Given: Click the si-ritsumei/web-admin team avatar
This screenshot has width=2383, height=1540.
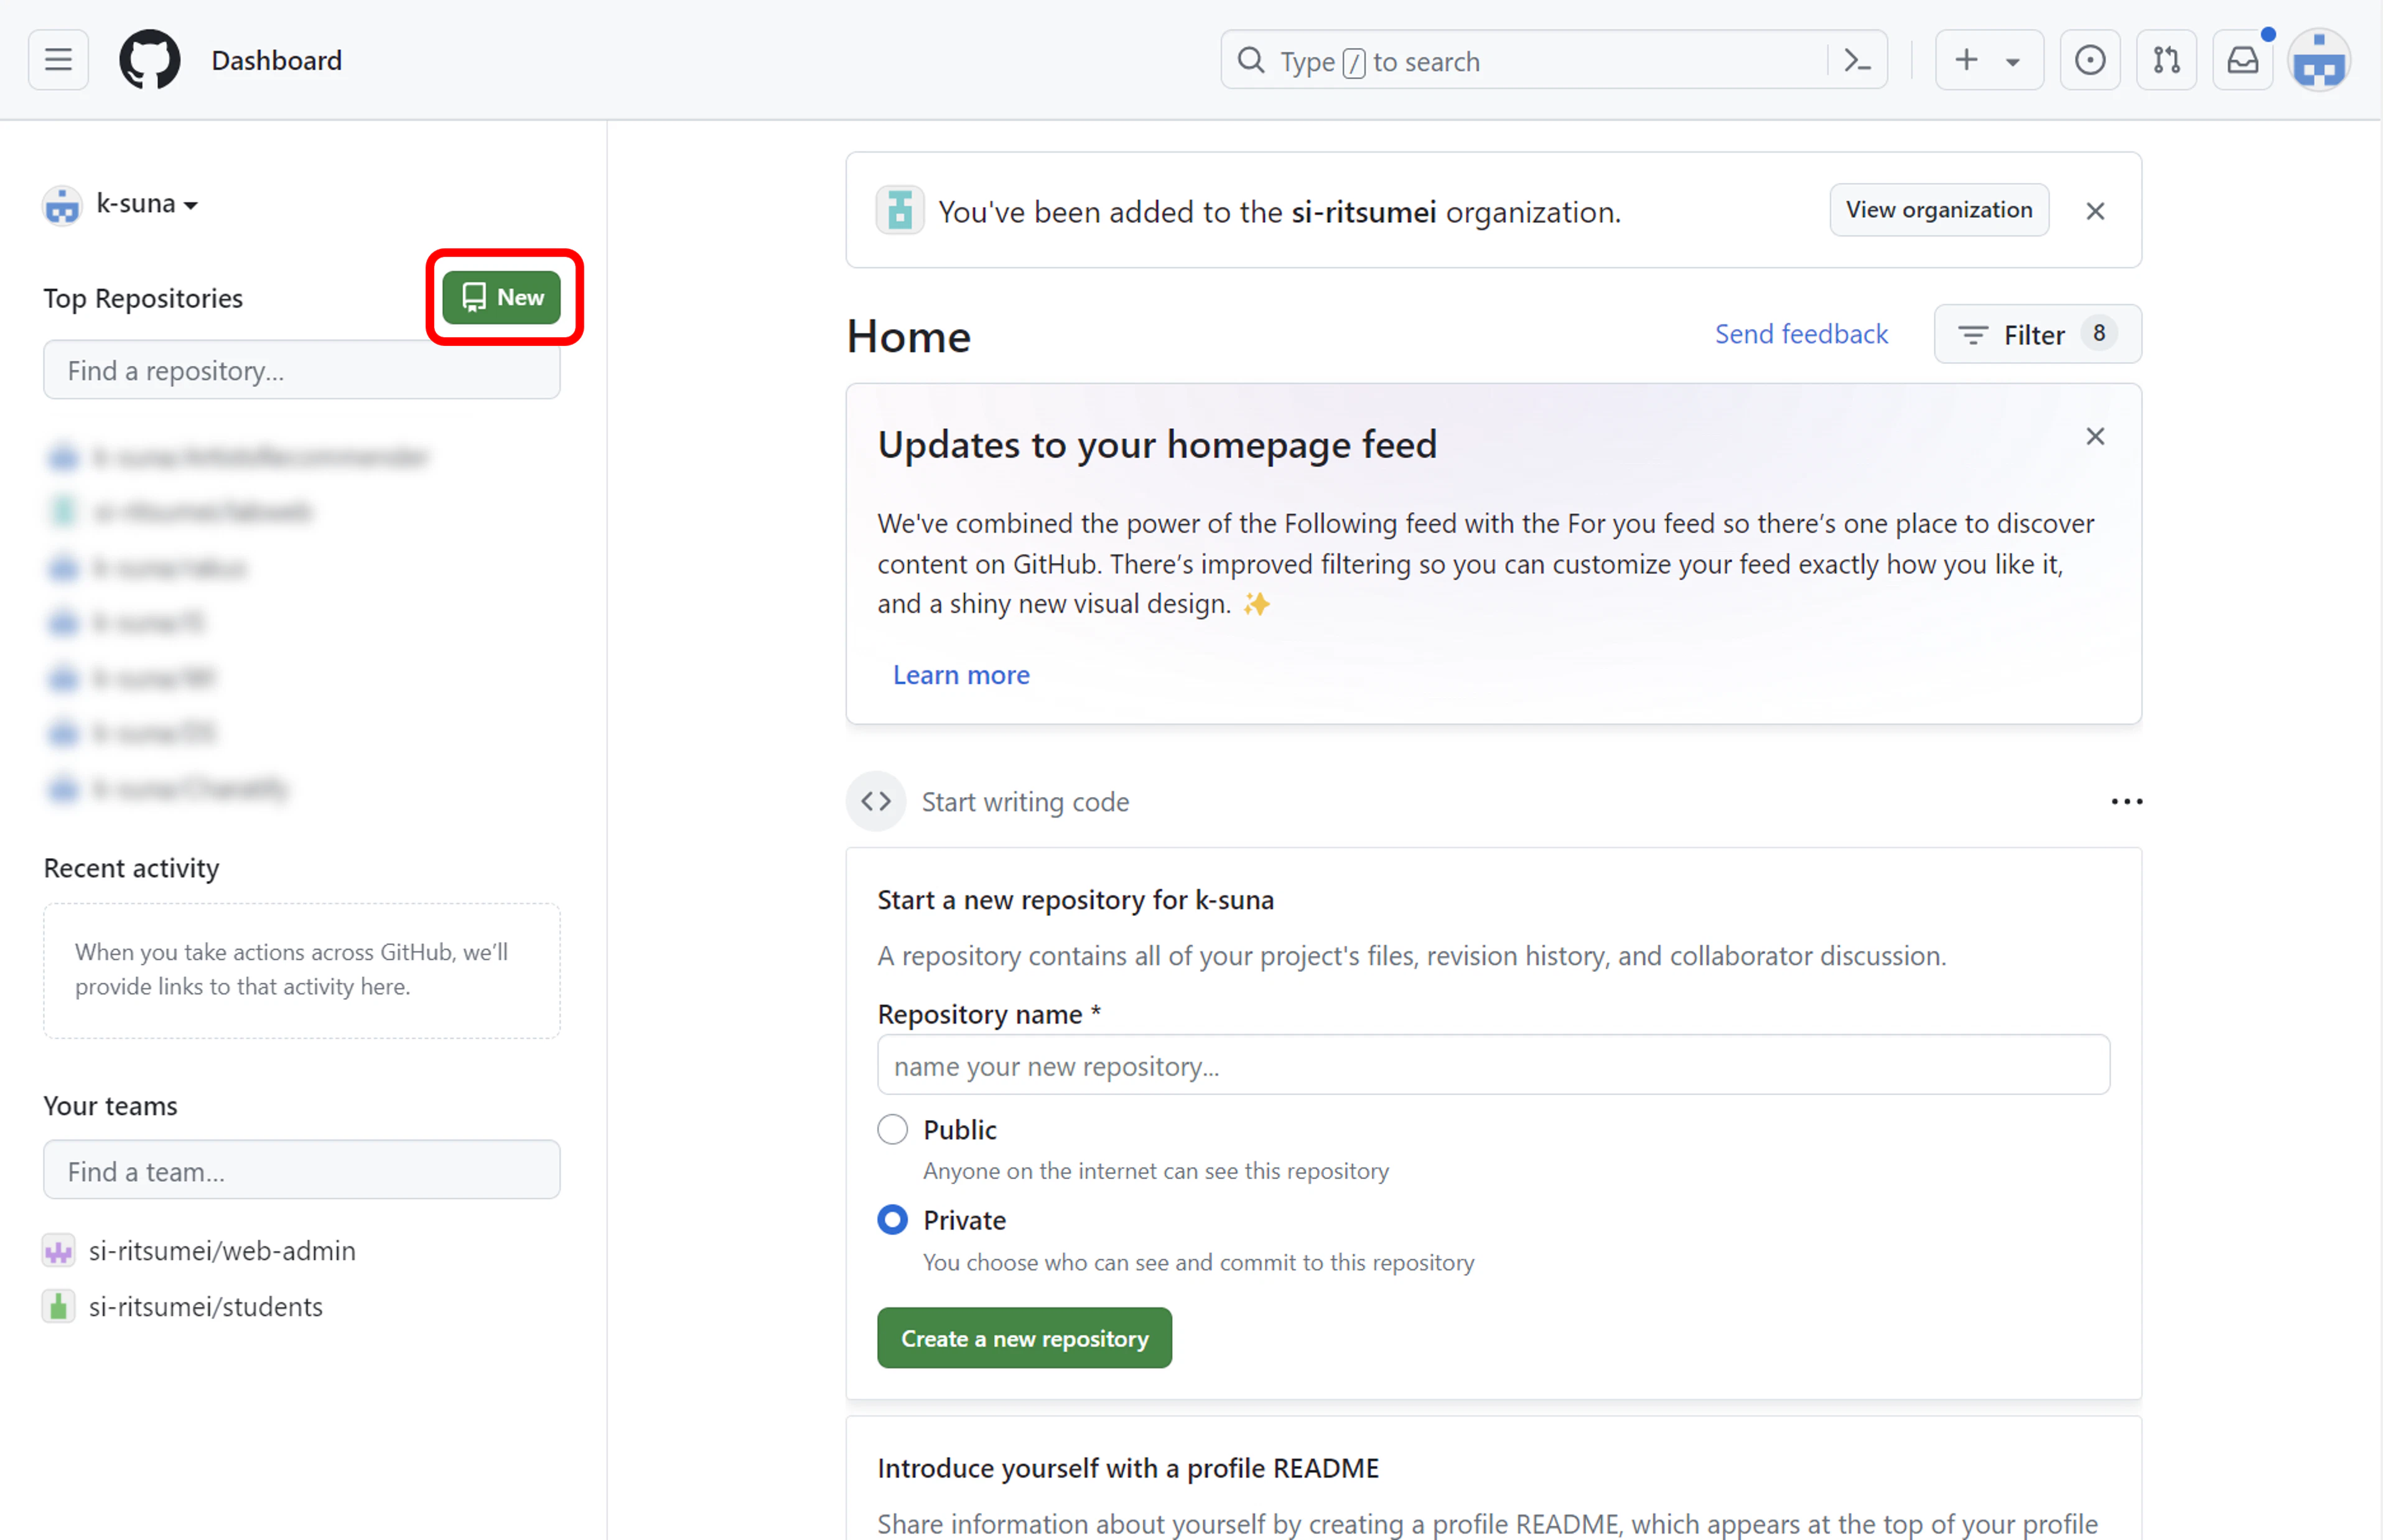Looking at the screenshot, I should point(59,1250).
